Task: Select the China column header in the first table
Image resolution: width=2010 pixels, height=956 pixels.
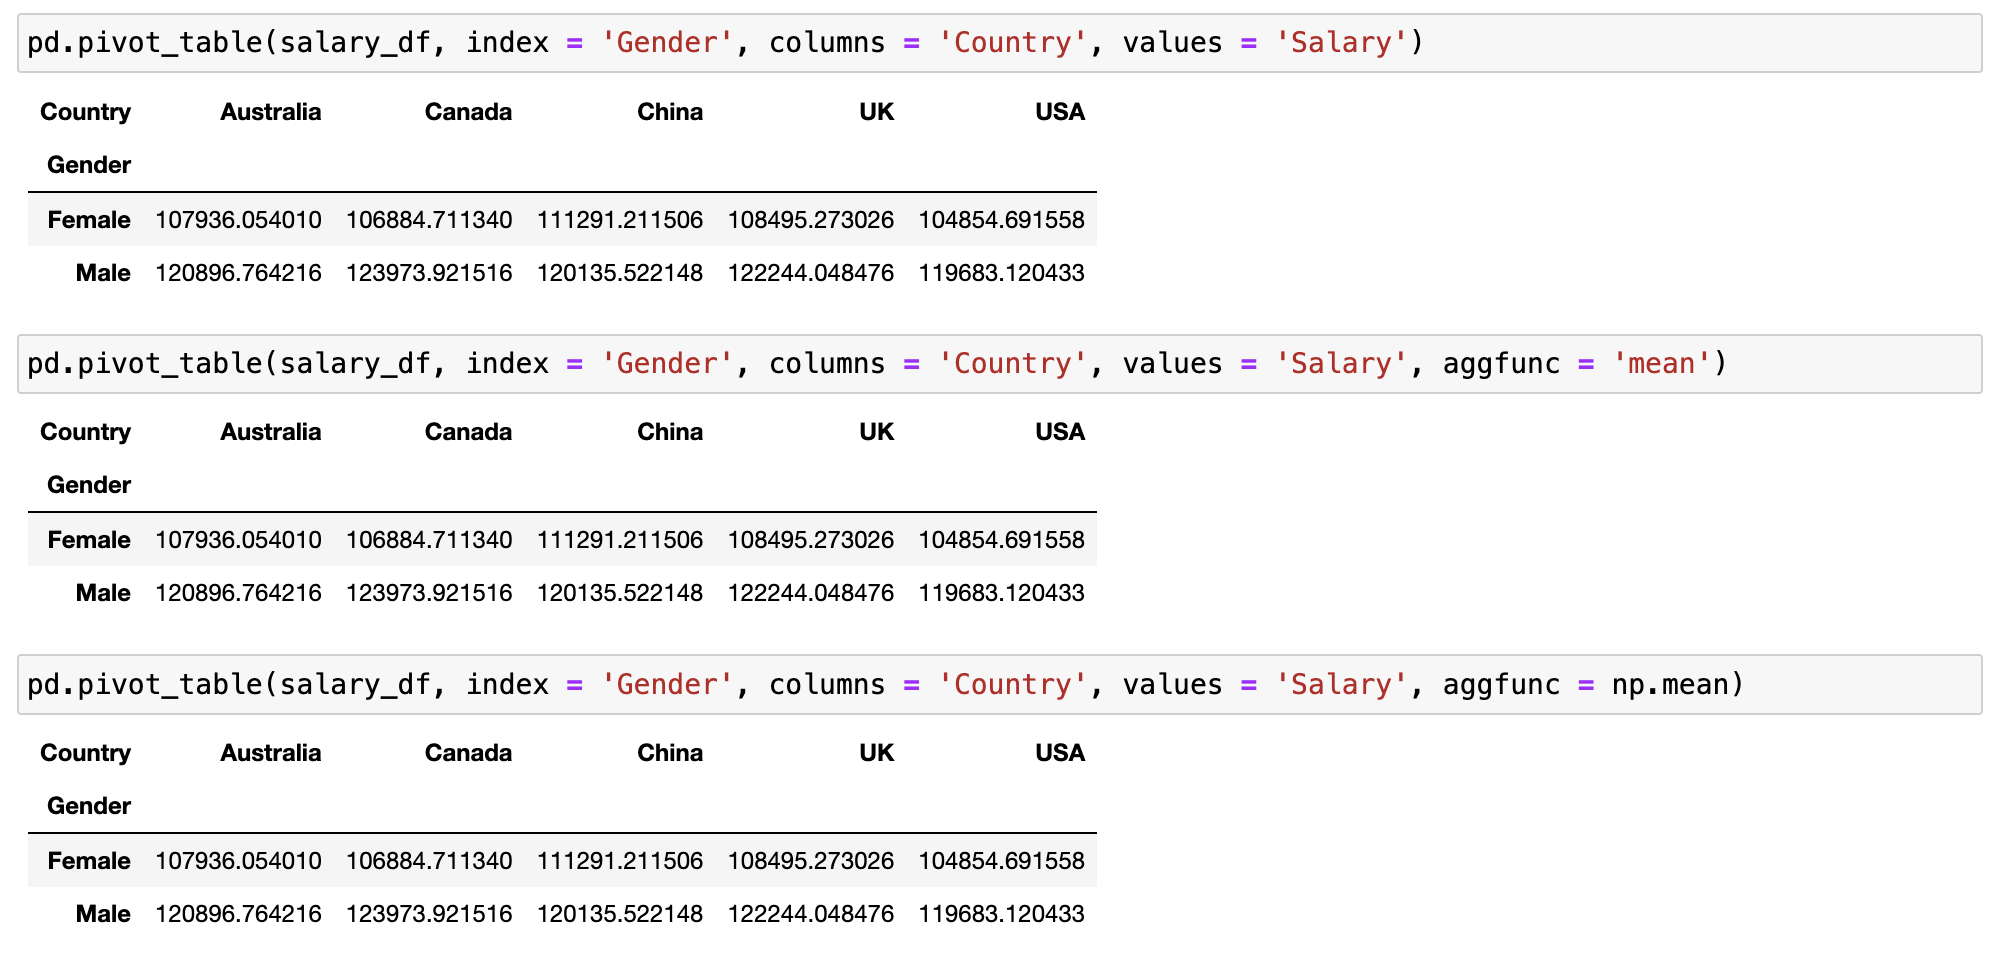Action: (670, 112)
